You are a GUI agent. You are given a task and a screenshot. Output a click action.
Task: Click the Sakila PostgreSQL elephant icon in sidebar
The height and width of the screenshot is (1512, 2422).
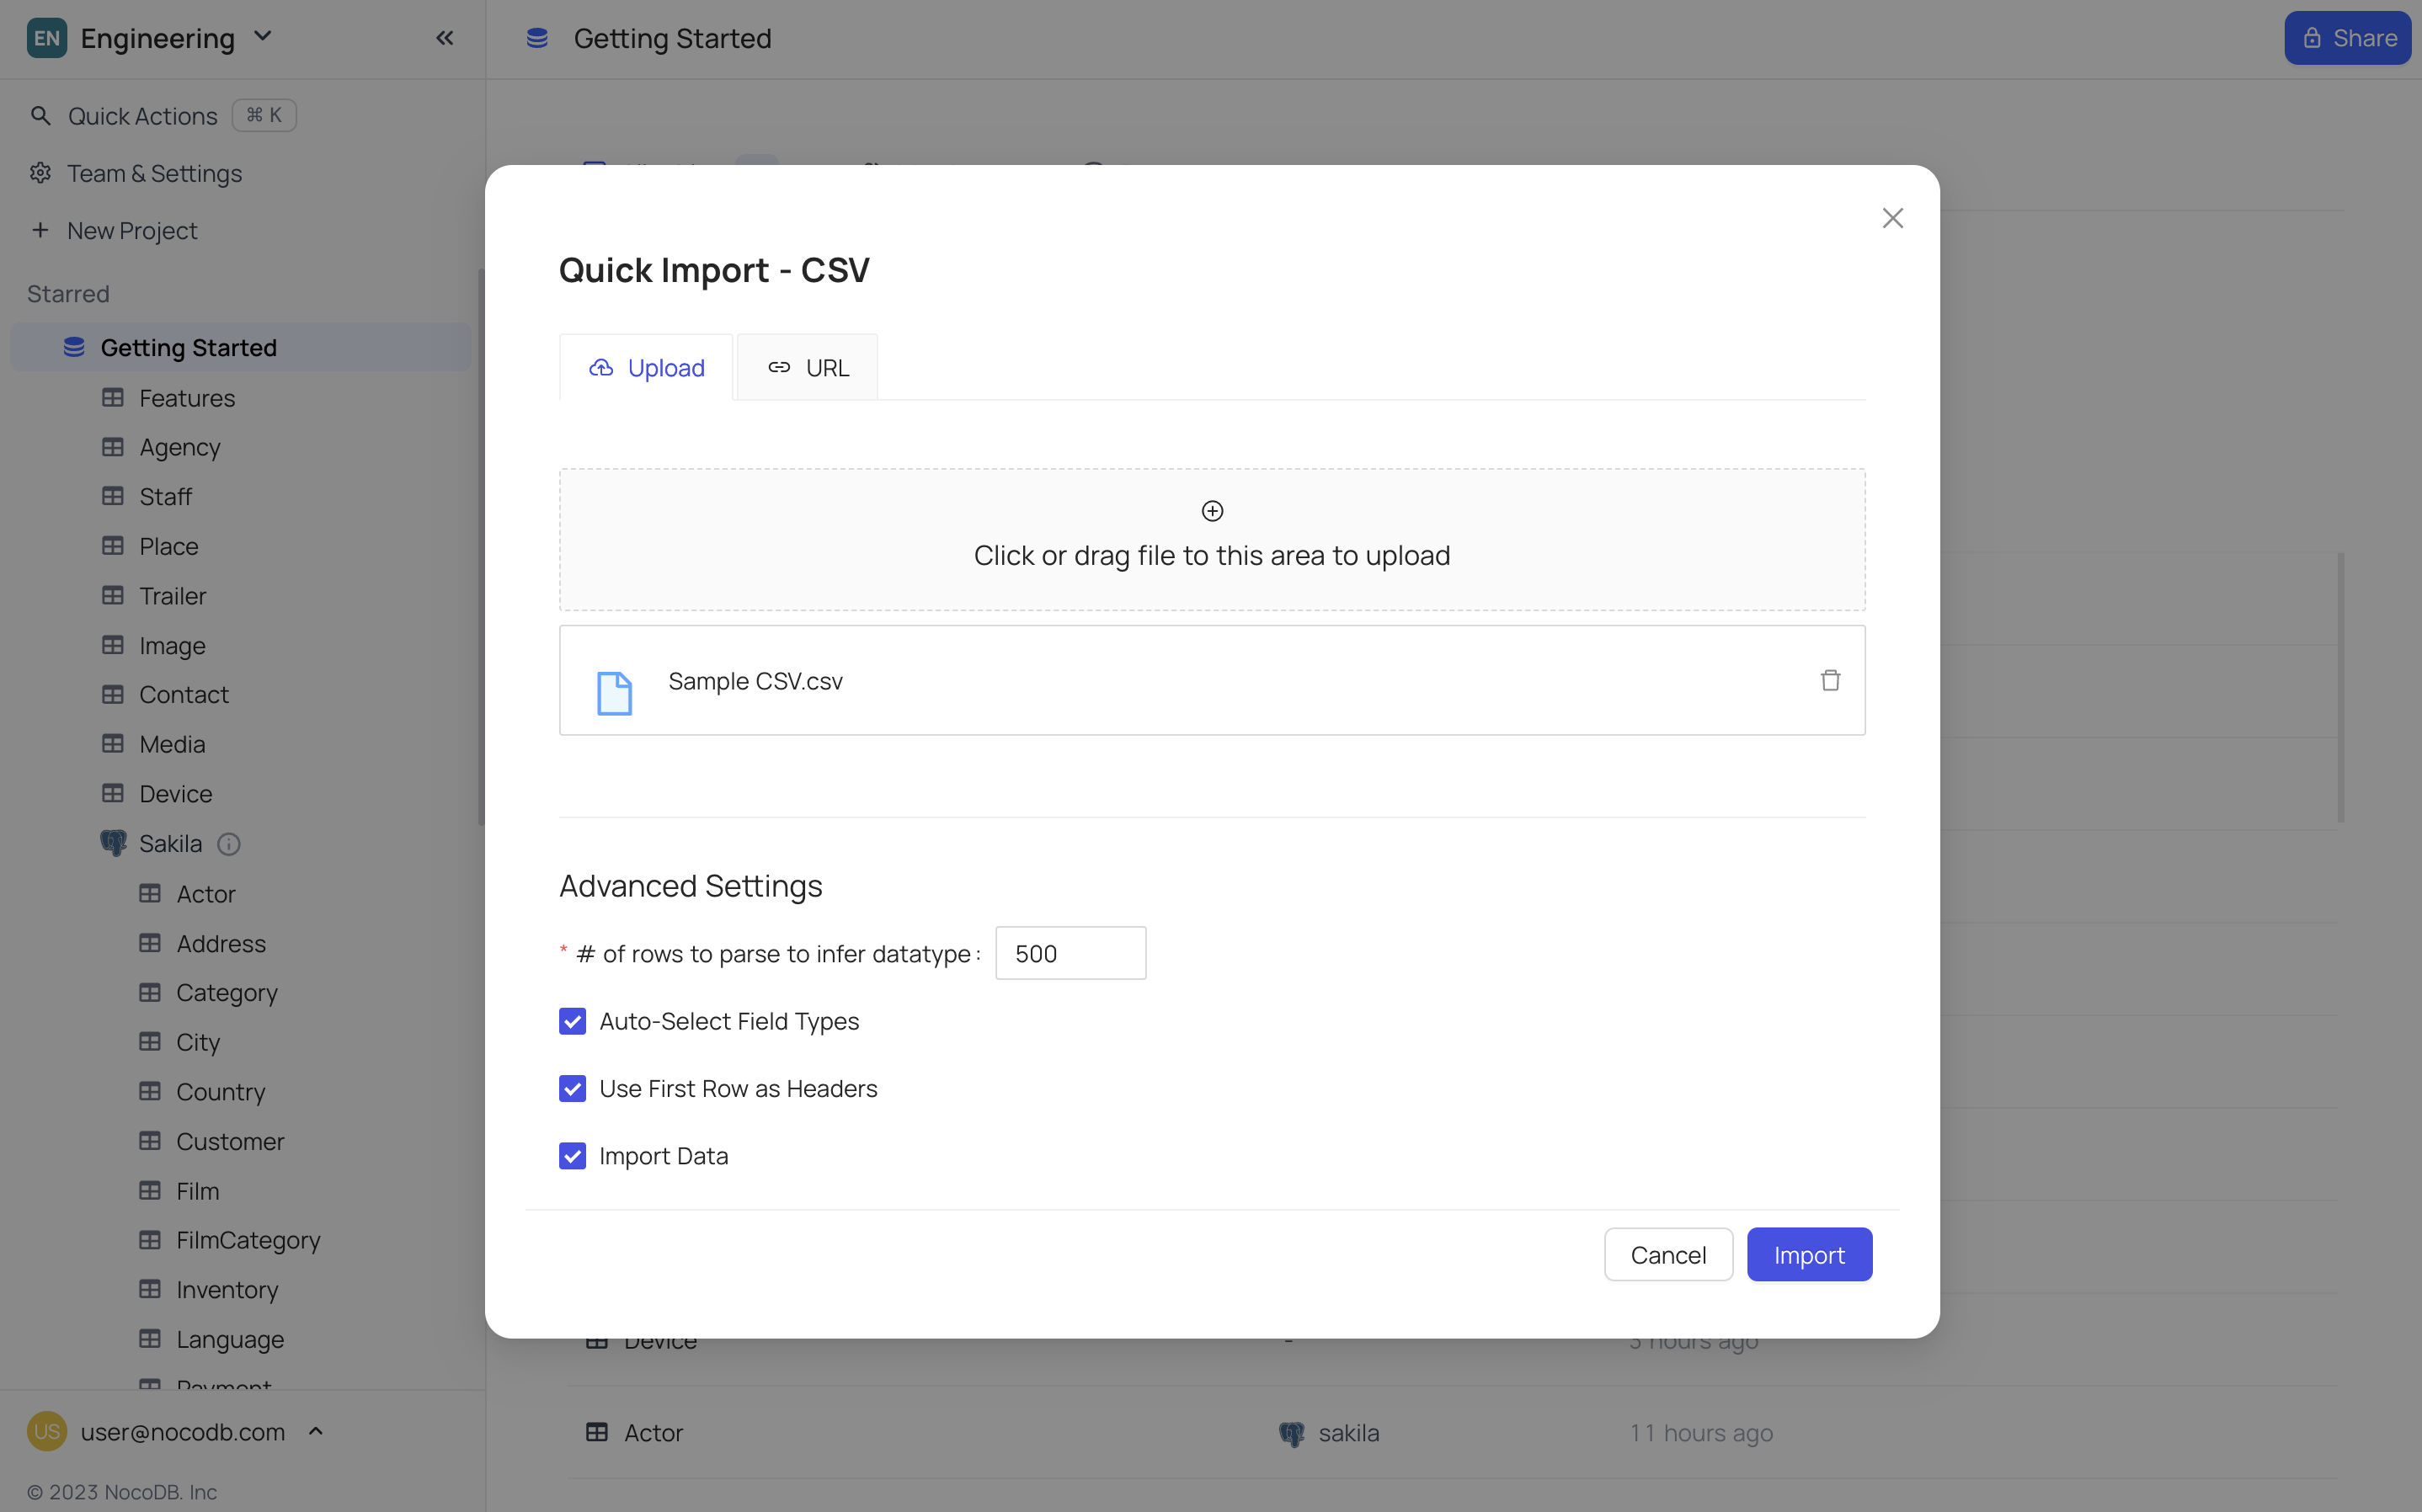pyautogui.click(x=113, y=843)
